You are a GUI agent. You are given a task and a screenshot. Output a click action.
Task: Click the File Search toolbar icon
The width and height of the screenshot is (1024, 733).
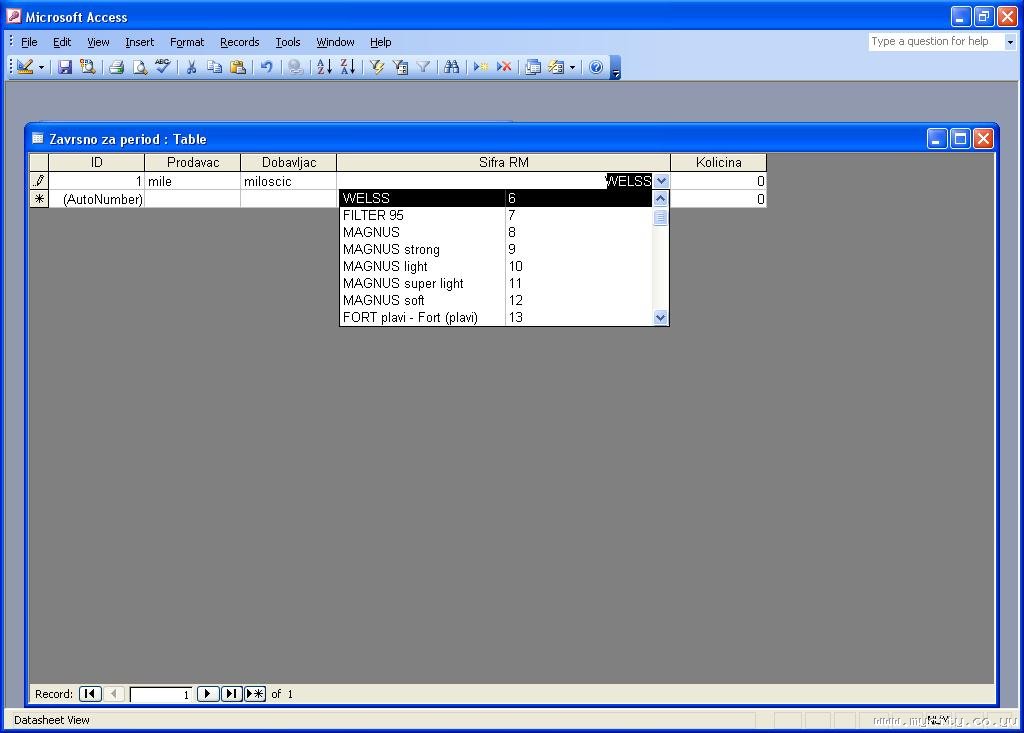[87, 67]
